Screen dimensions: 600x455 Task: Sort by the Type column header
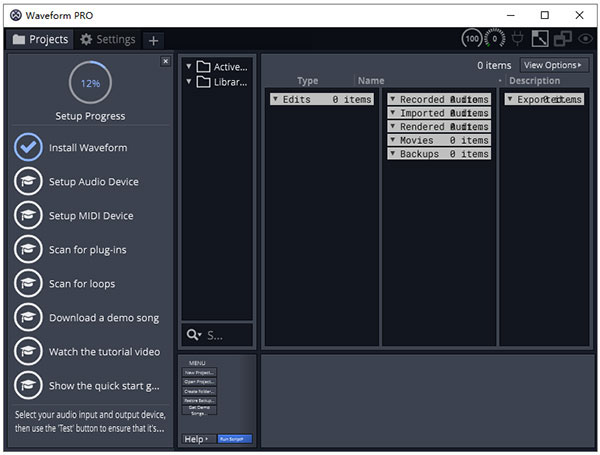click(307, 81)
